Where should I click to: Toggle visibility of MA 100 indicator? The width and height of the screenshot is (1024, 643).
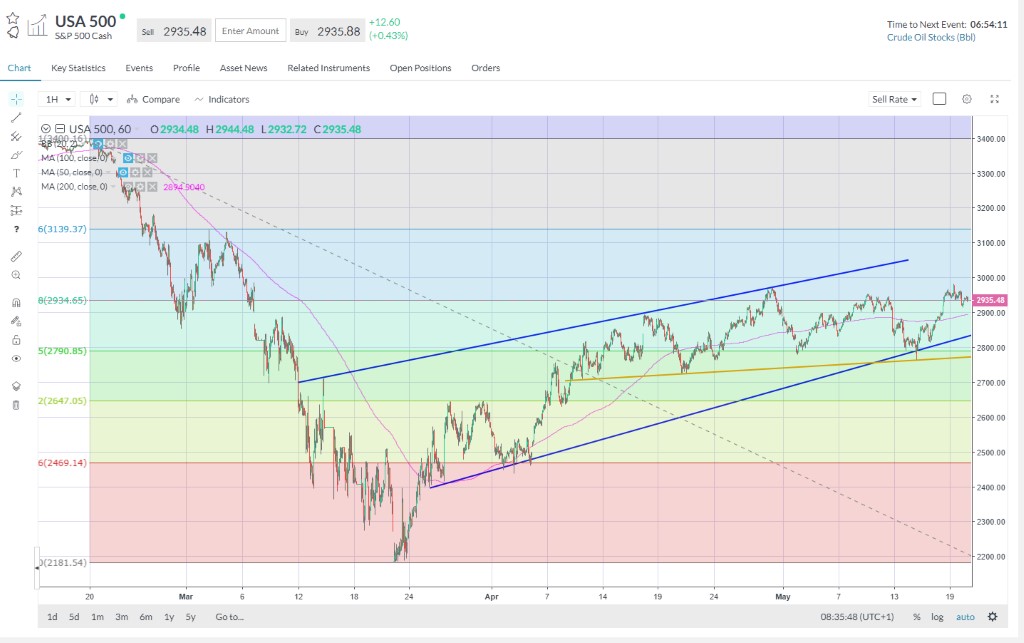(x=129, y=158)
